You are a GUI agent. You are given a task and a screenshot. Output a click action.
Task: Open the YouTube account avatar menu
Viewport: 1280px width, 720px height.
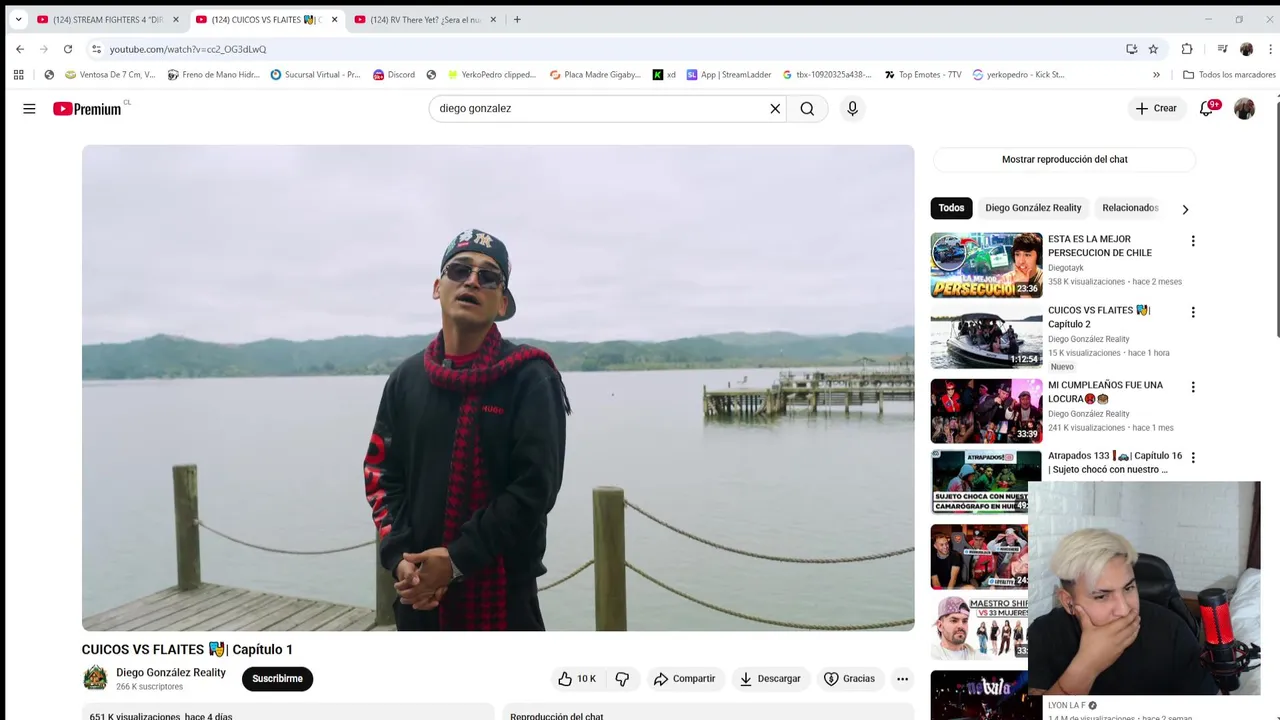click(x=1244, y=108)
